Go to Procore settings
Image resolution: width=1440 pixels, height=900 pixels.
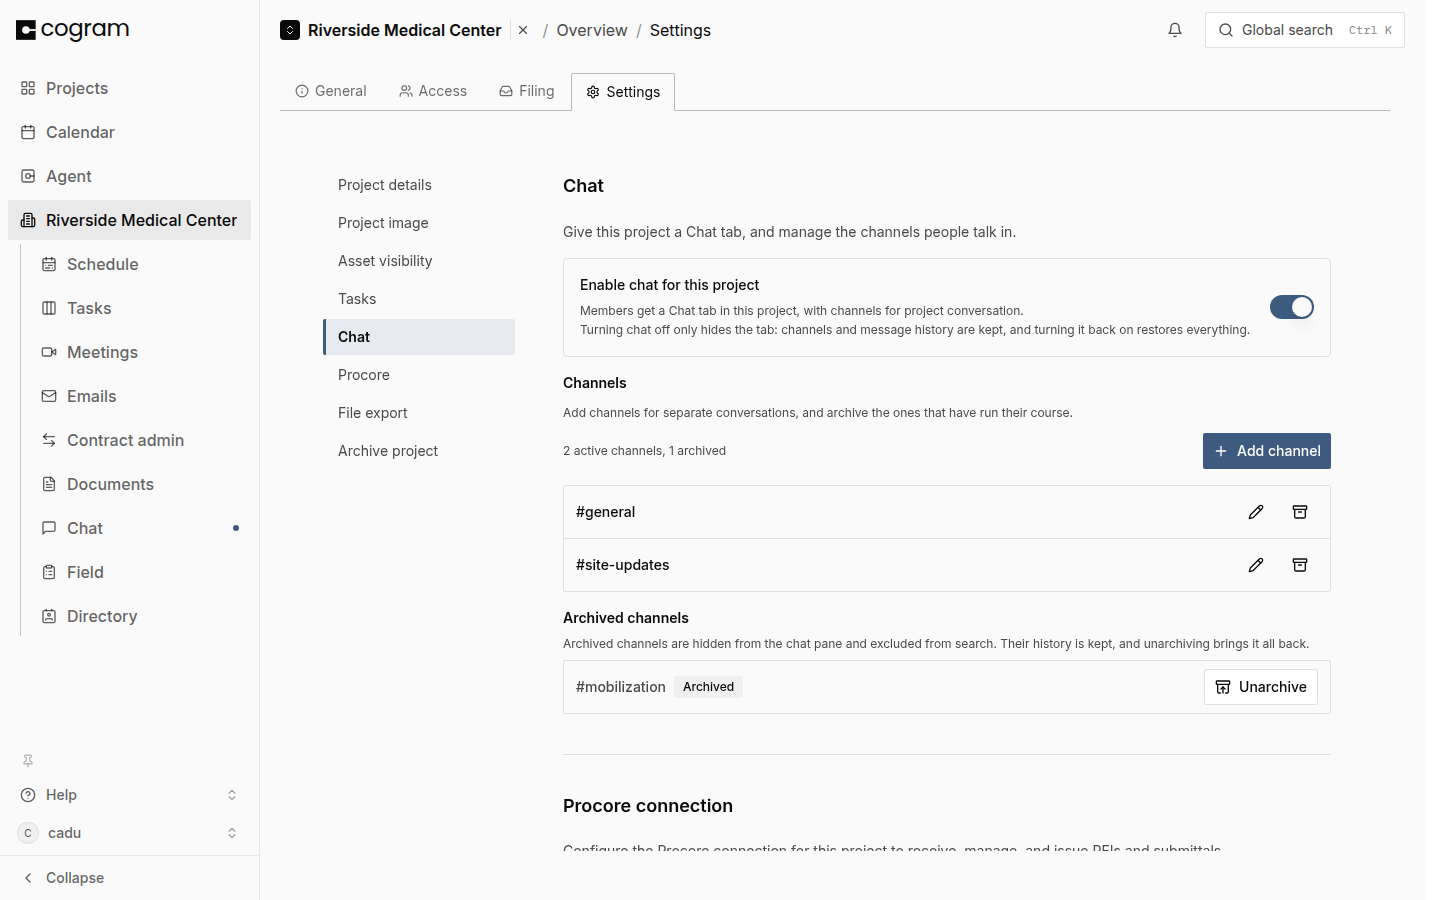pos(419,375)
